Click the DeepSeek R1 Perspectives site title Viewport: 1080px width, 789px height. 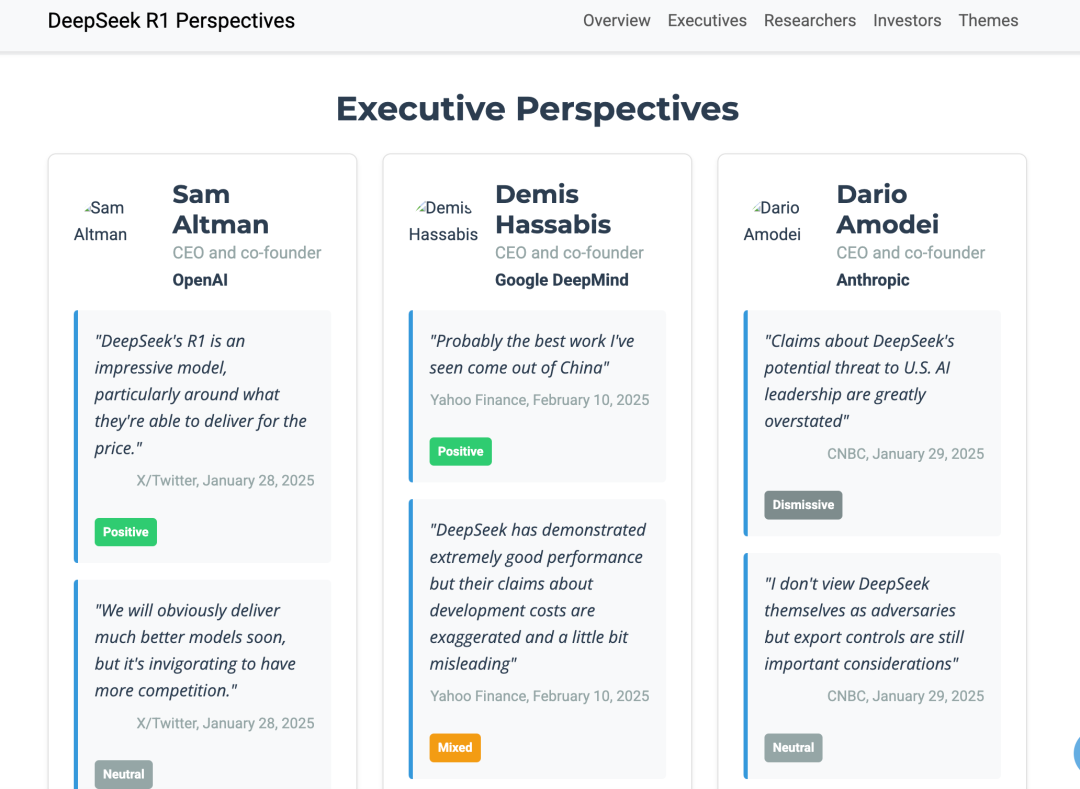point(171,20)
